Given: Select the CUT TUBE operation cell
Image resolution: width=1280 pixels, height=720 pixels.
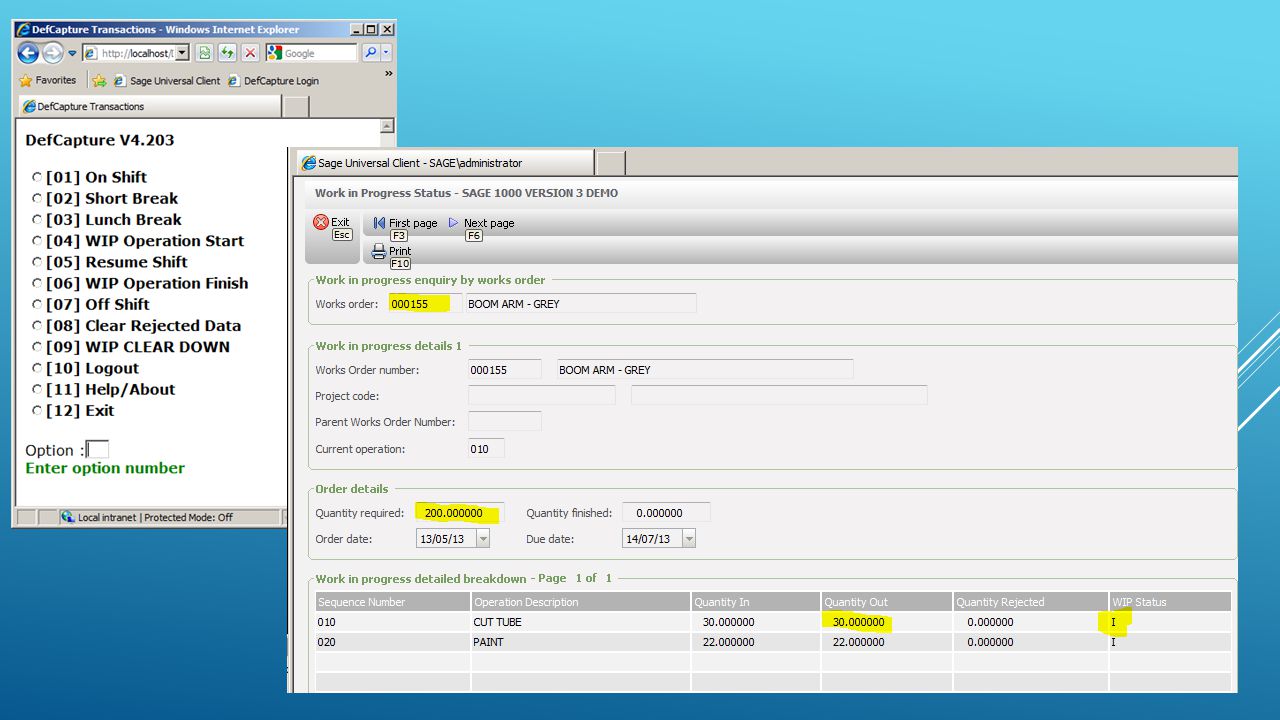Looking at the screenshot, I should pos(580,622).
